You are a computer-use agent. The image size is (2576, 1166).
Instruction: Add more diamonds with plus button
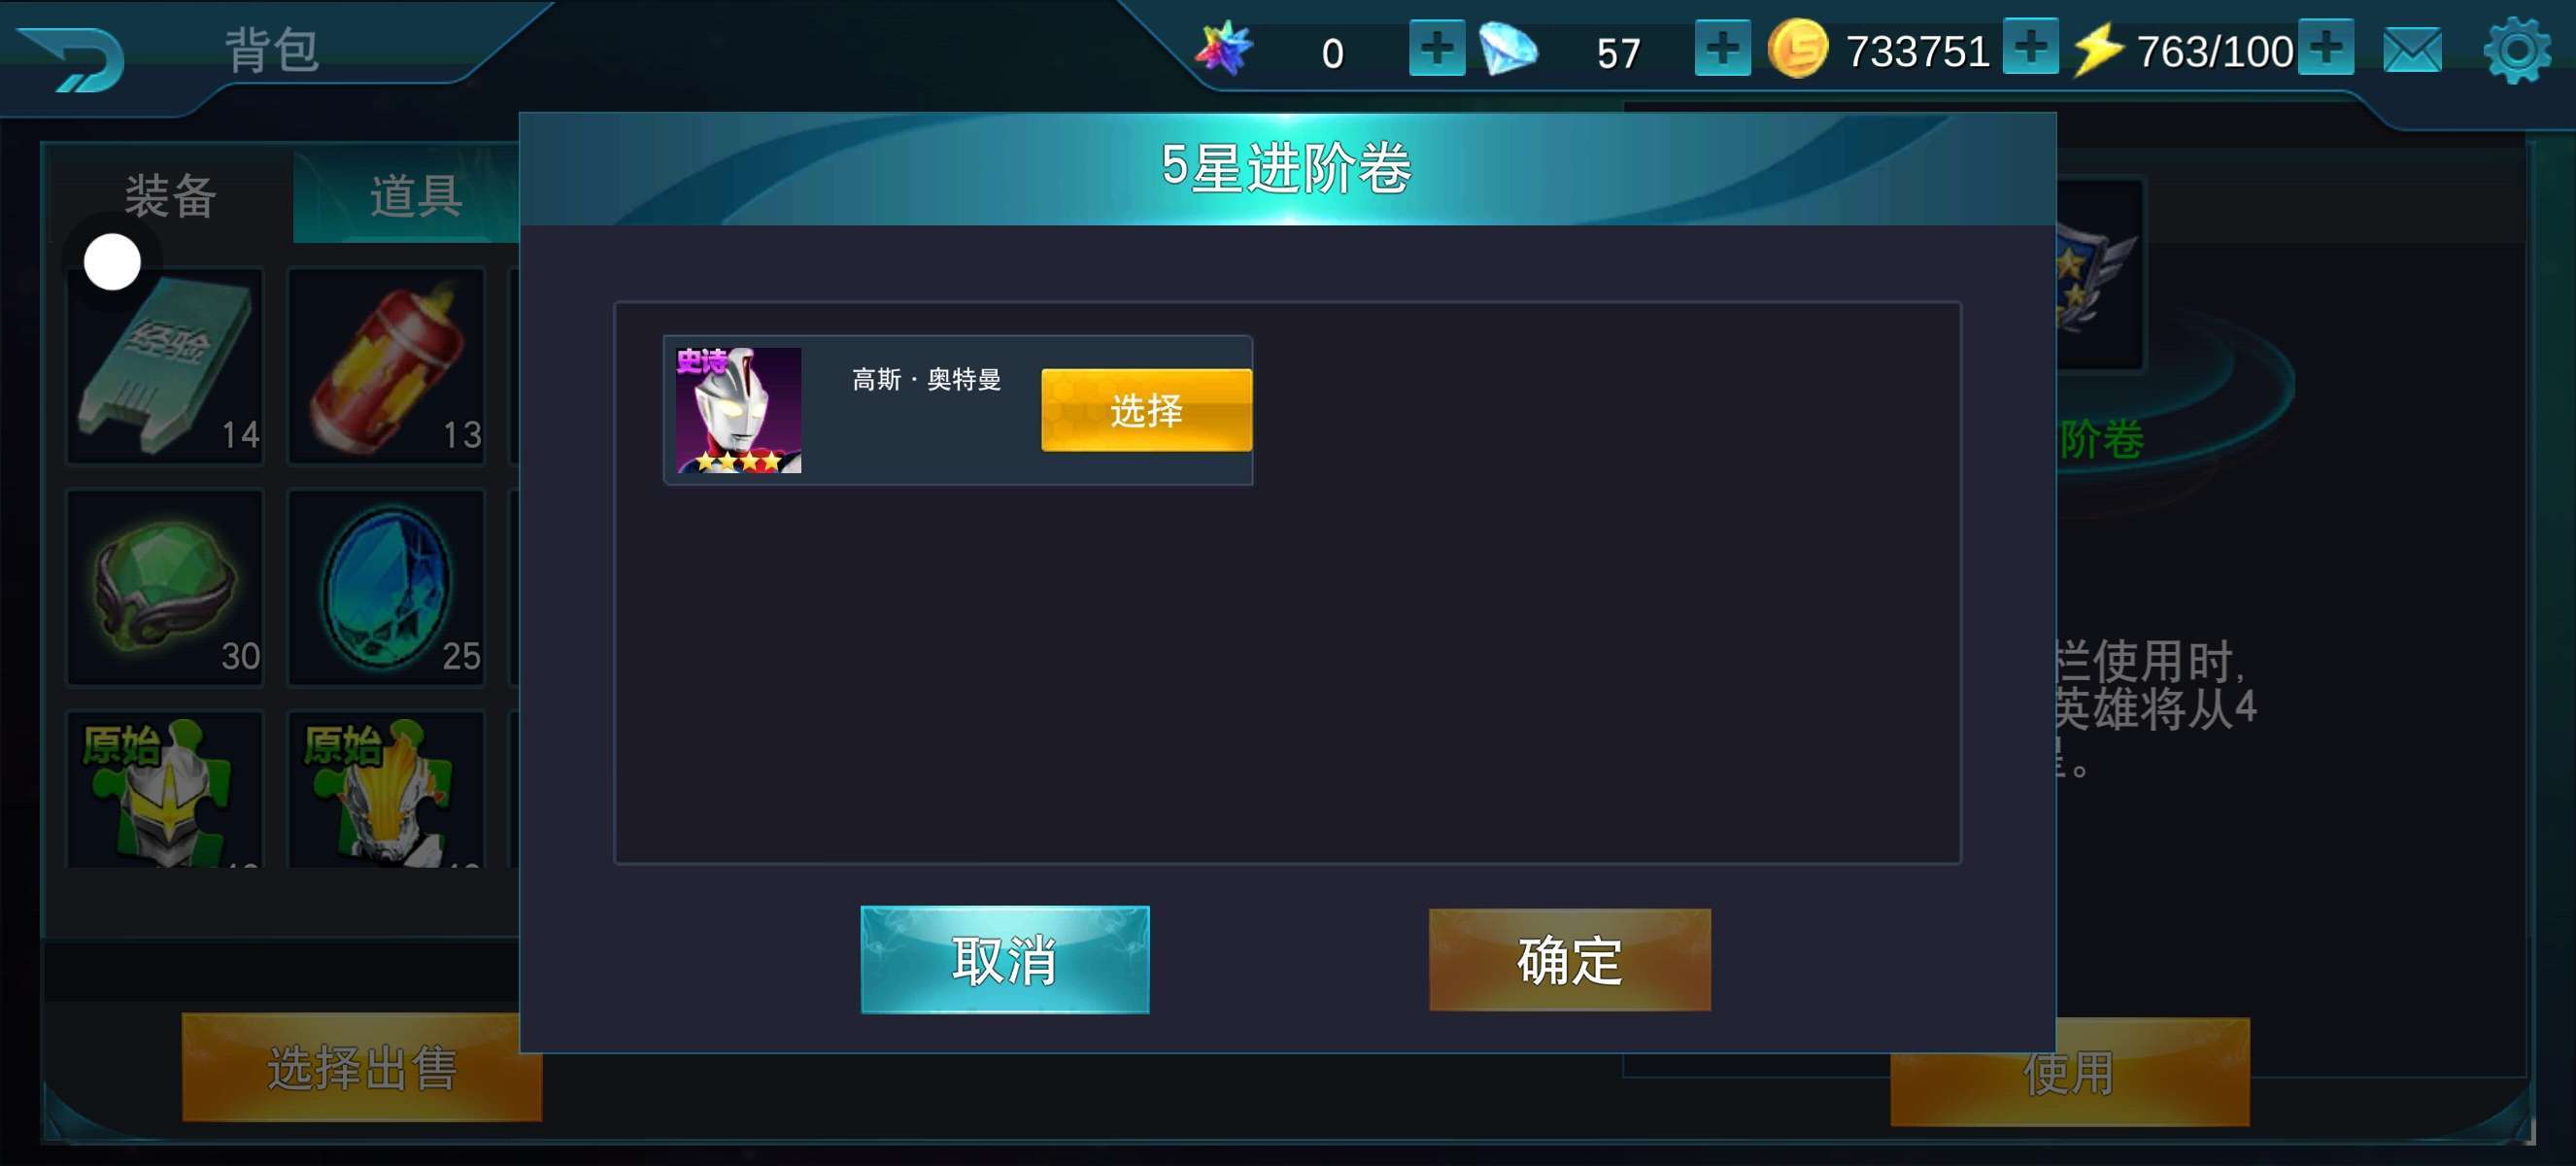pos(1721,48)
